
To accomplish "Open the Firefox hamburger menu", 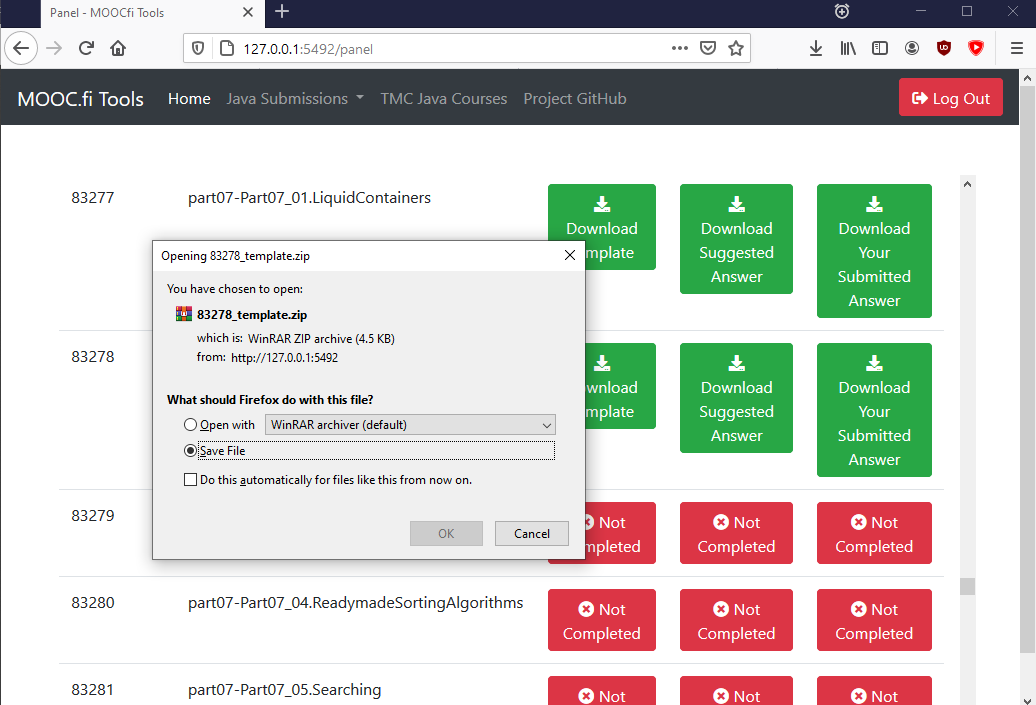I will [1017, 48].
